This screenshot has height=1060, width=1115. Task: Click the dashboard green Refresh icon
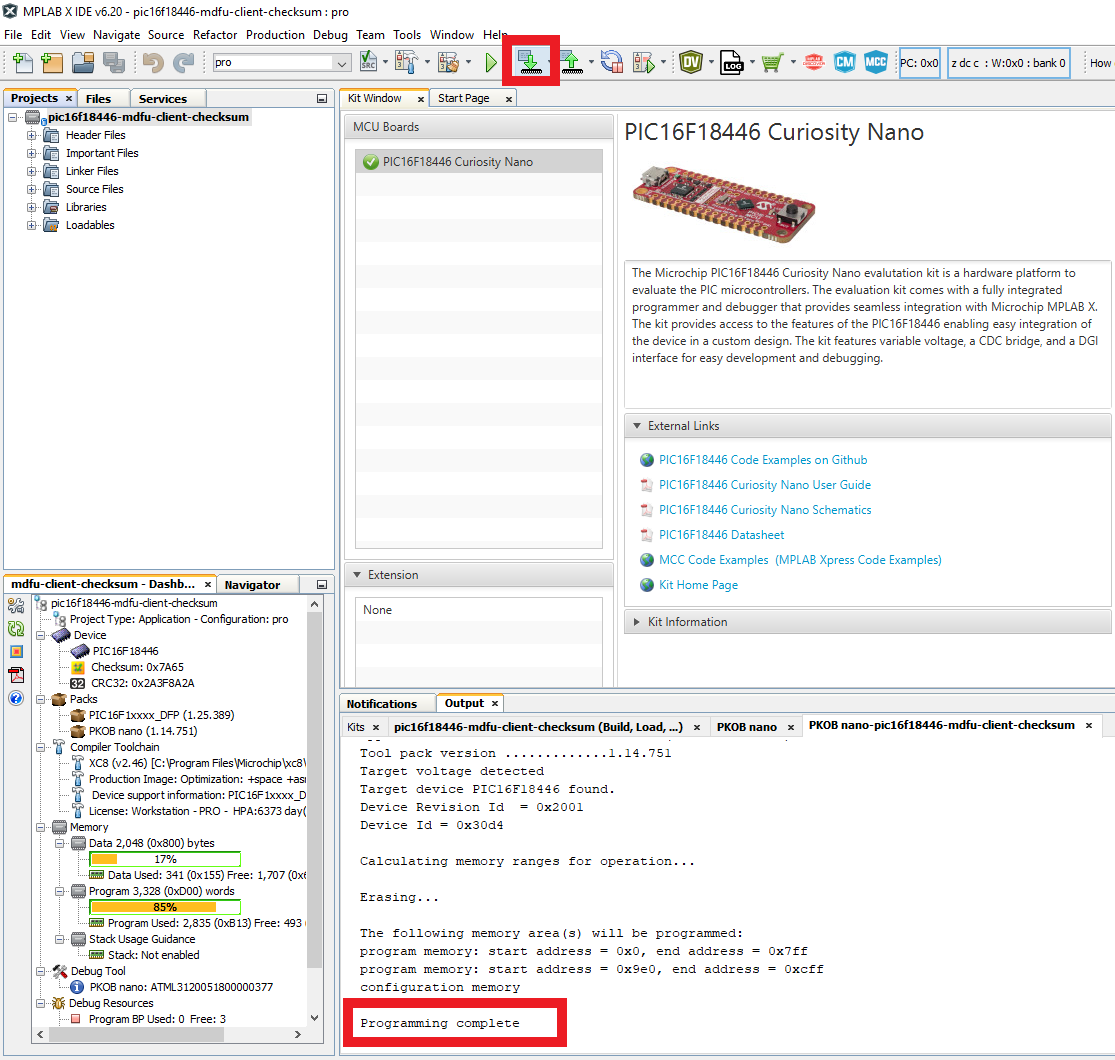[16, 629]
